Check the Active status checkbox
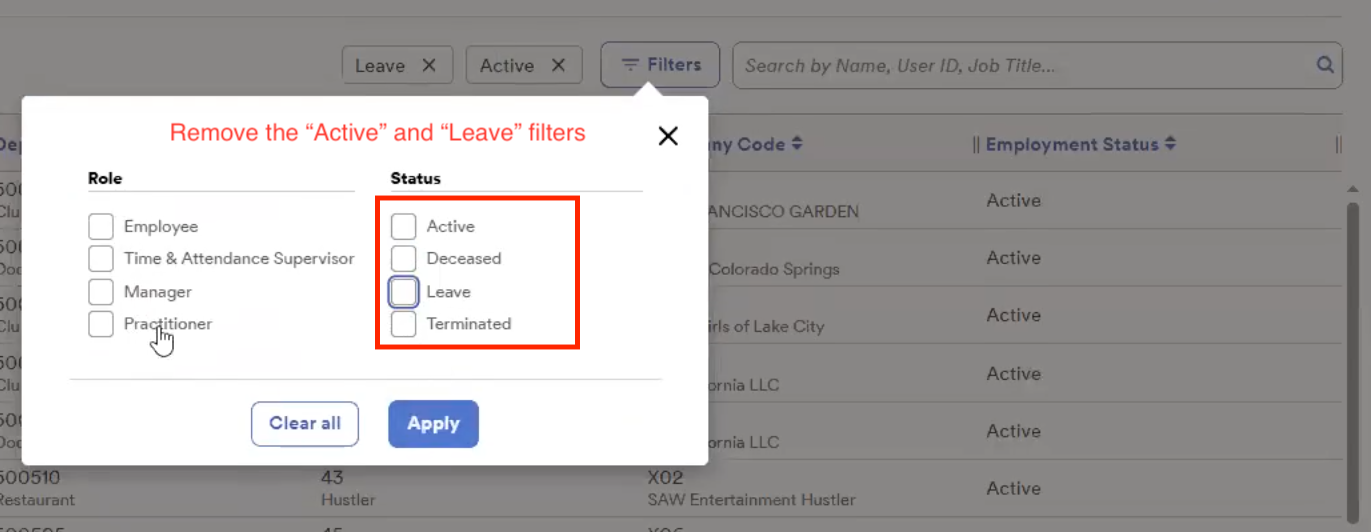The image size is (1371, 532). (403, 227)
